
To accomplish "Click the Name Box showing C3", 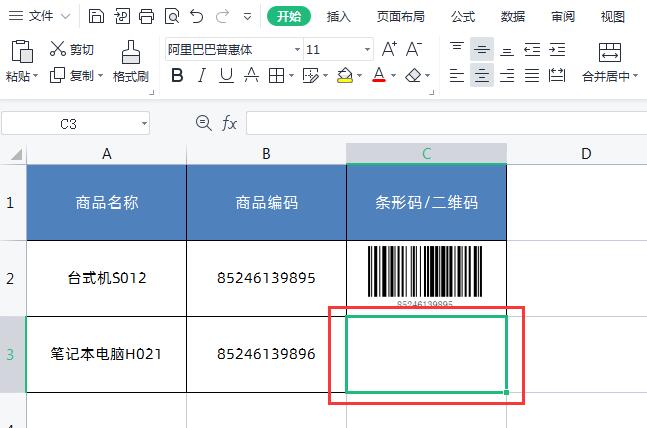I will pyautogui.click(x=76, y=123).
